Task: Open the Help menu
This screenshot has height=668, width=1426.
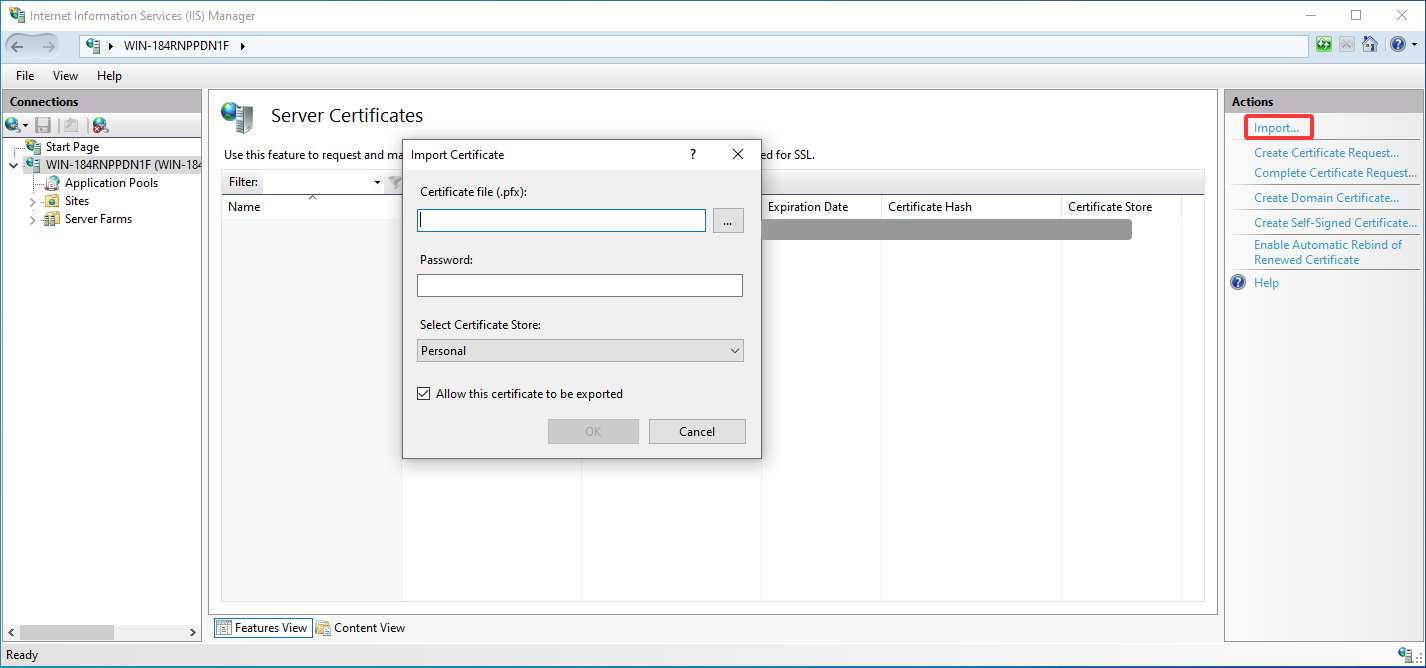Action: pyautogui.click(x=109, y=76)
